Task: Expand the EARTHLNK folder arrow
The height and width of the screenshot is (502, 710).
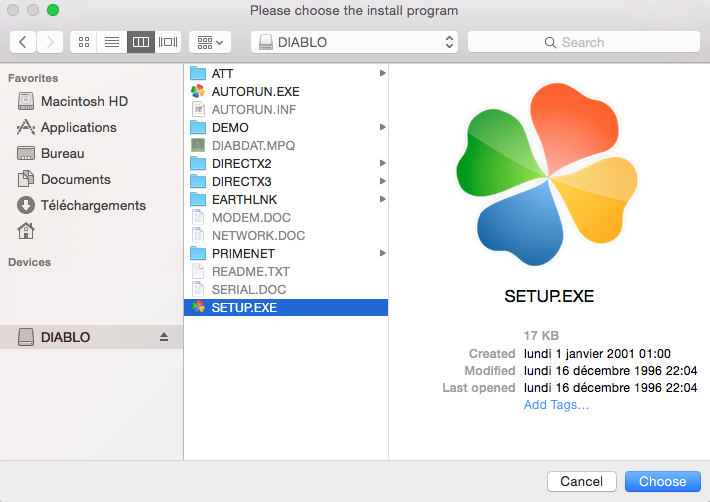Action: [383, 199]
